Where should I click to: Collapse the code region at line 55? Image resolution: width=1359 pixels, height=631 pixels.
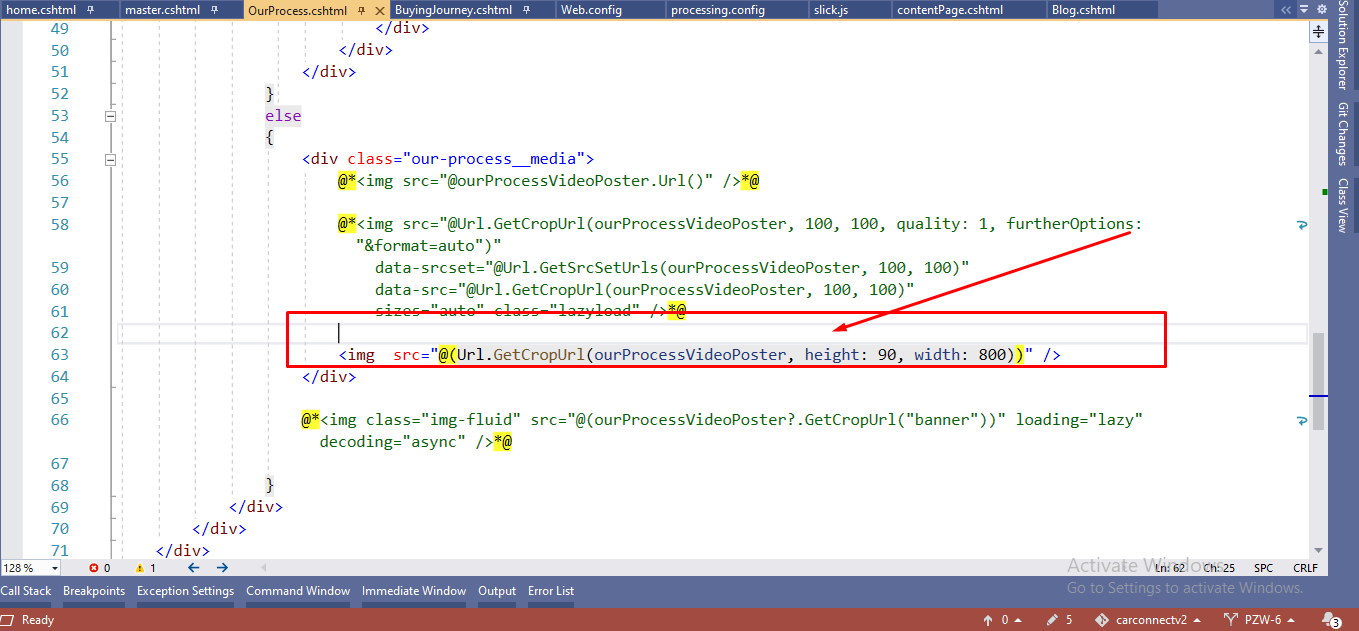click(x=110, y=158)
